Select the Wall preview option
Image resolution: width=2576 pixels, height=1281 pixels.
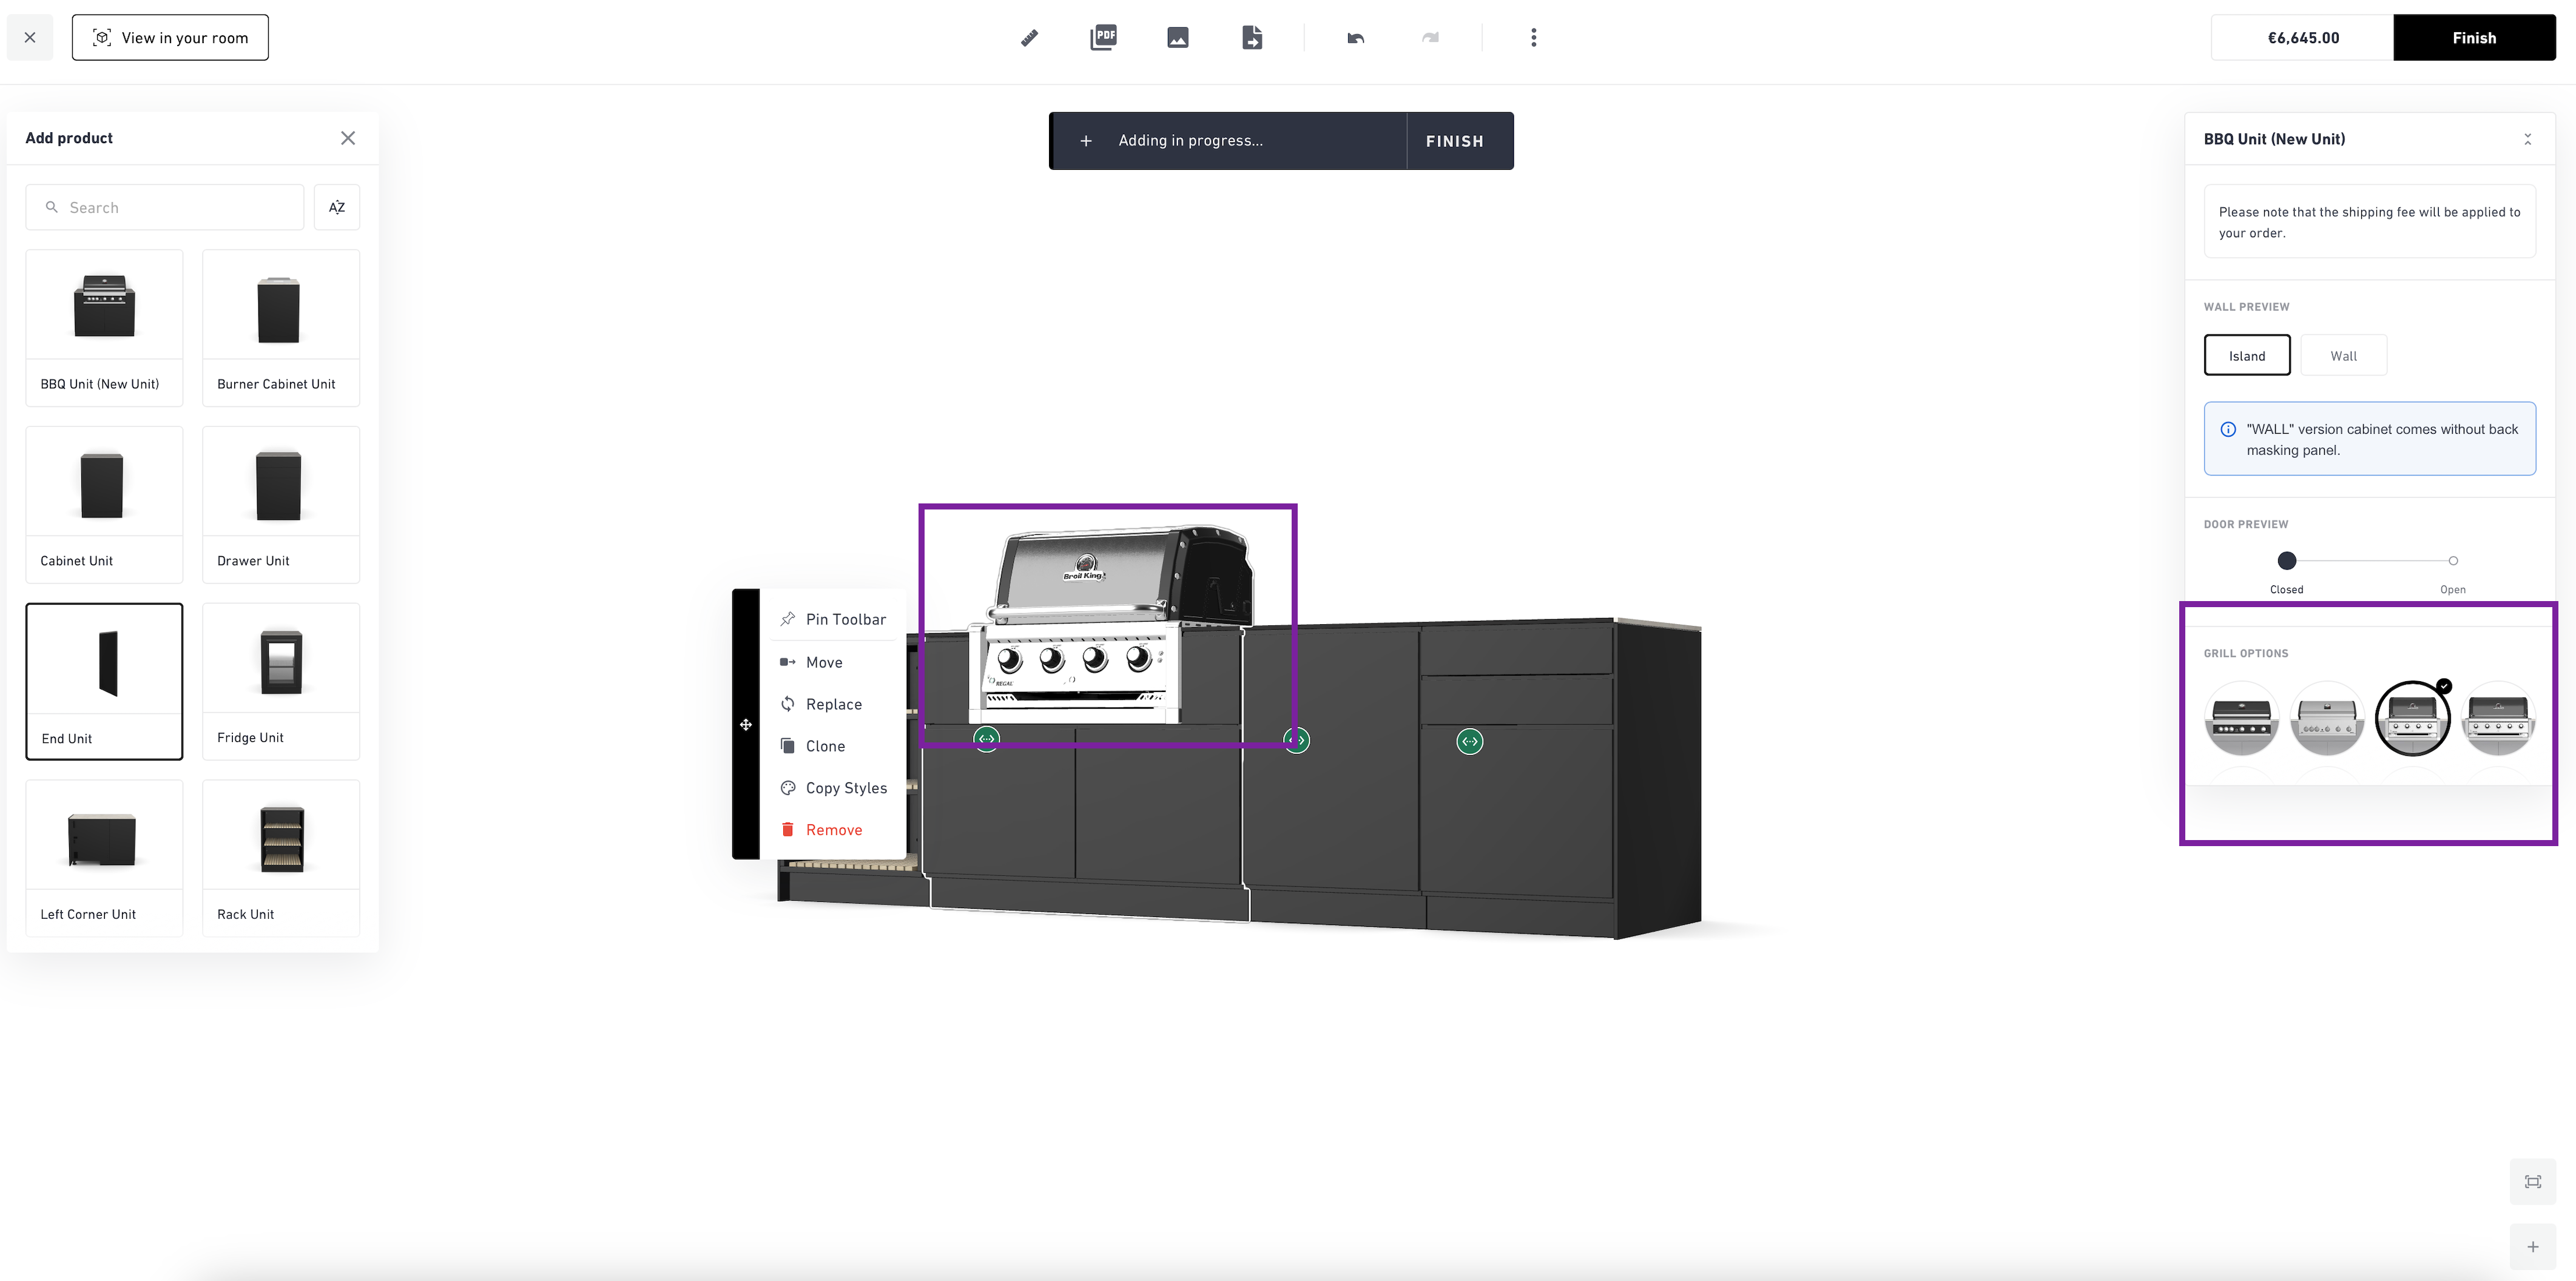click(x=2343, y=356)
